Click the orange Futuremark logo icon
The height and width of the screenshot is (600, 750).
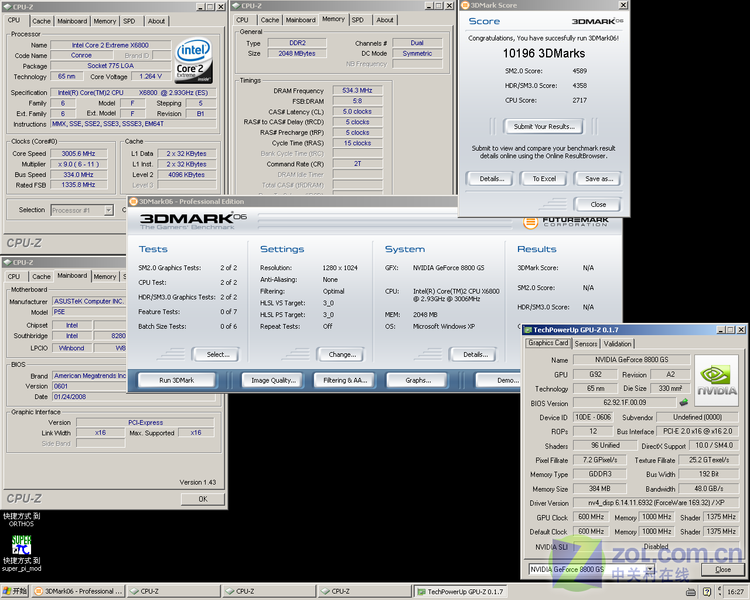[x=530, y=222]
